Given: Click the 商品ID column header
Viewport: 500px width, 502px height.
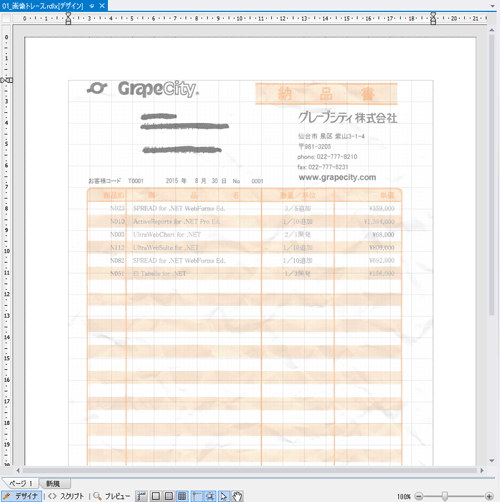Looking at the screenshot, I should 114,195.
